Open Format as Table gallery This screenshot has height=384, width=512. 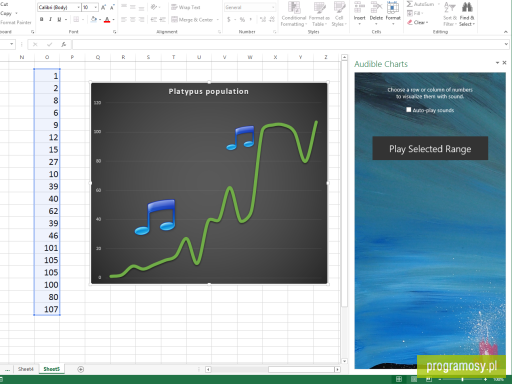pos(319,14)
